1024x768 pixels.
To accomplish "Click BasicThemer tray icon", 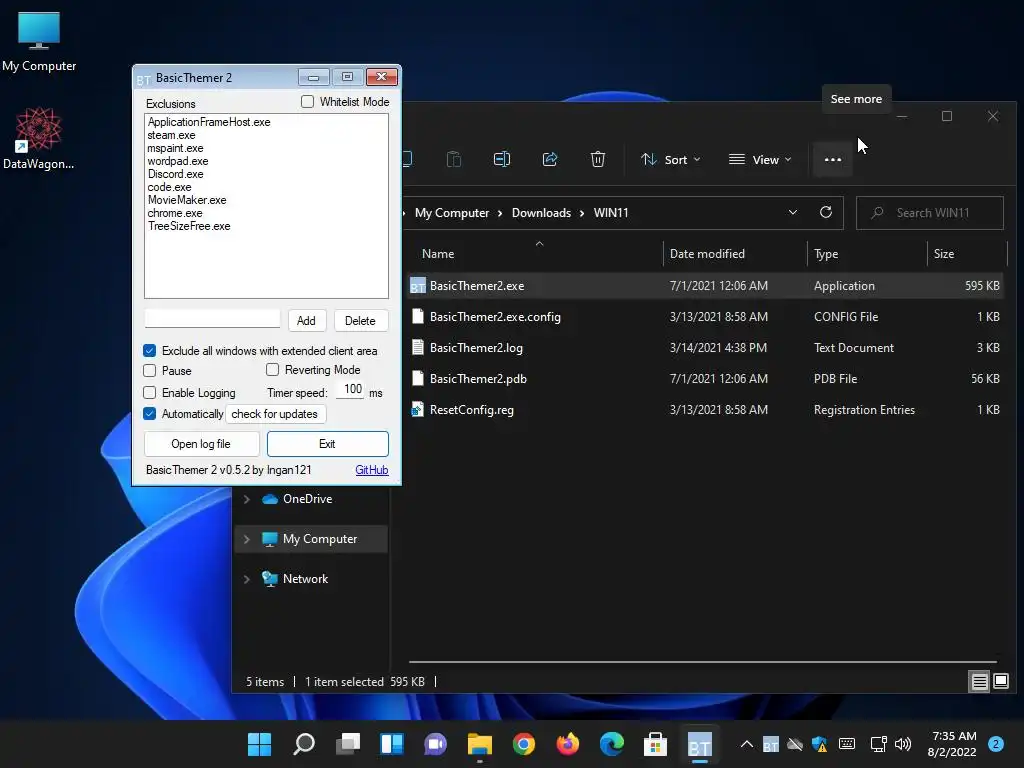I will [x=771, y=744].
